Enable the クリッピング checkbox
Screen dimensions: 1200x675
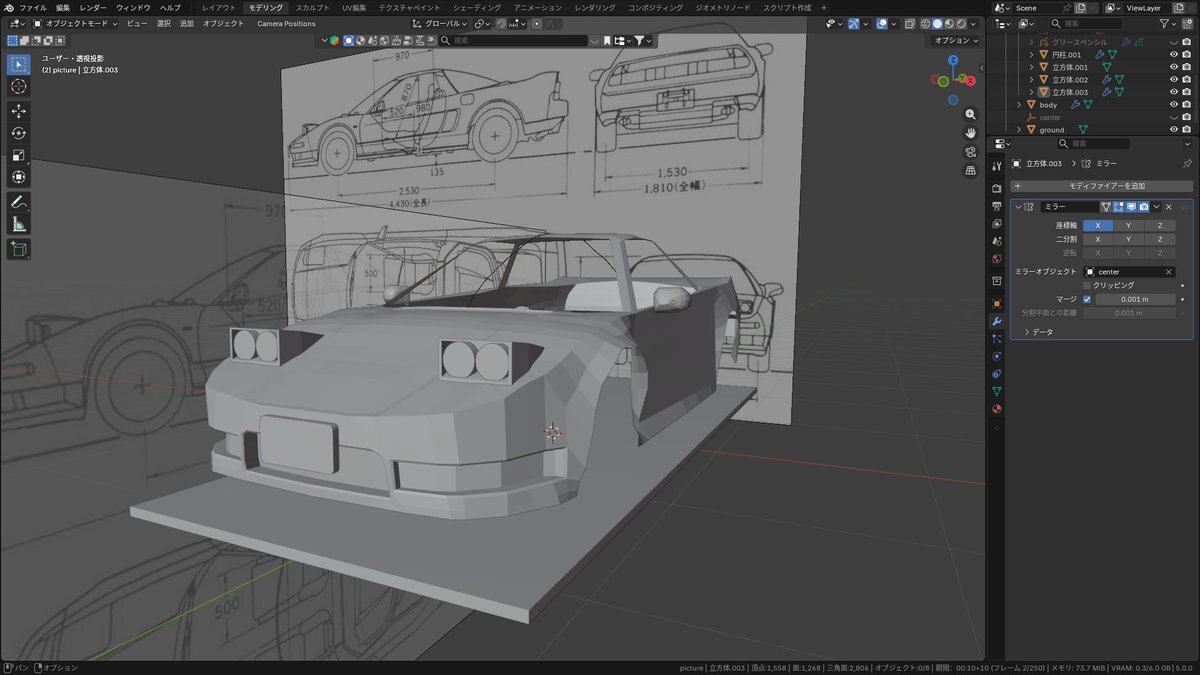click(1087, 285)
